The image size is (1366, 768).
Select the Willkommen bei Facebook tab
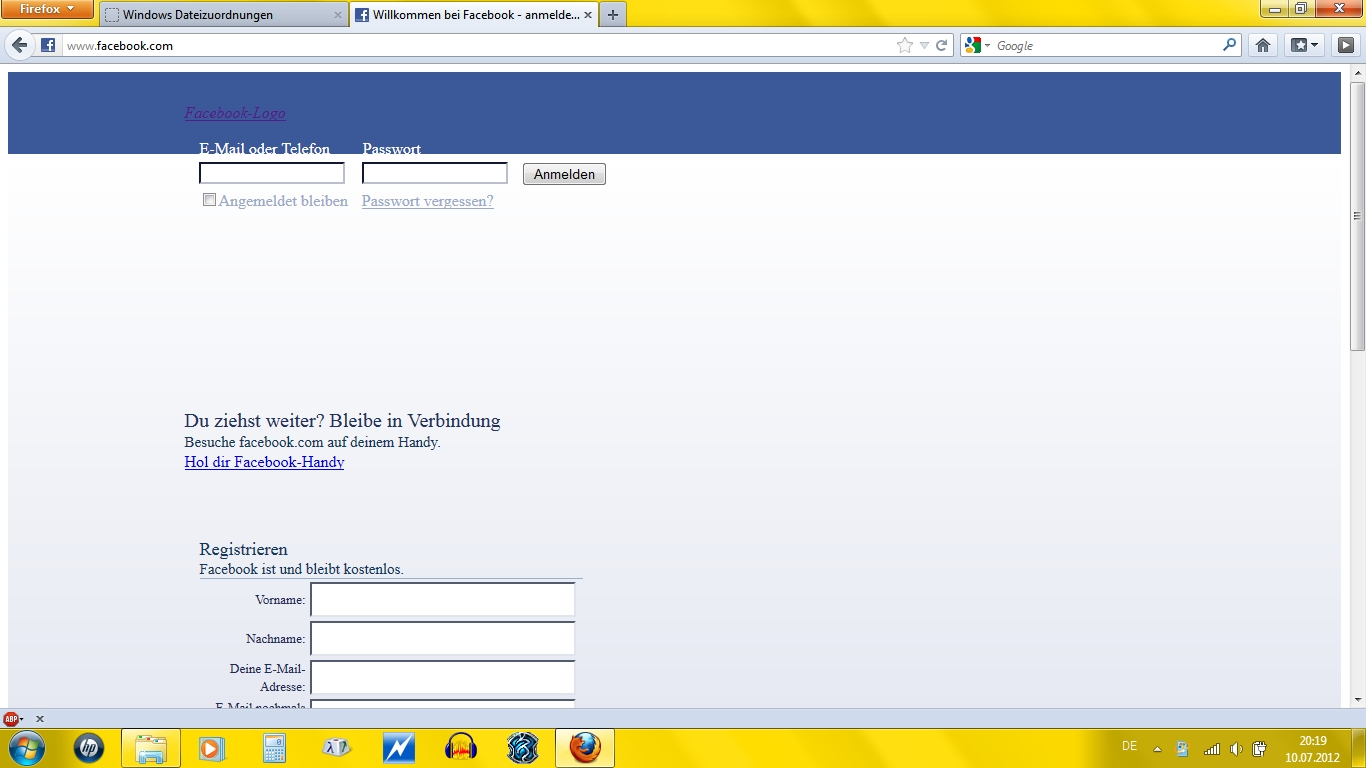(474, 15)
